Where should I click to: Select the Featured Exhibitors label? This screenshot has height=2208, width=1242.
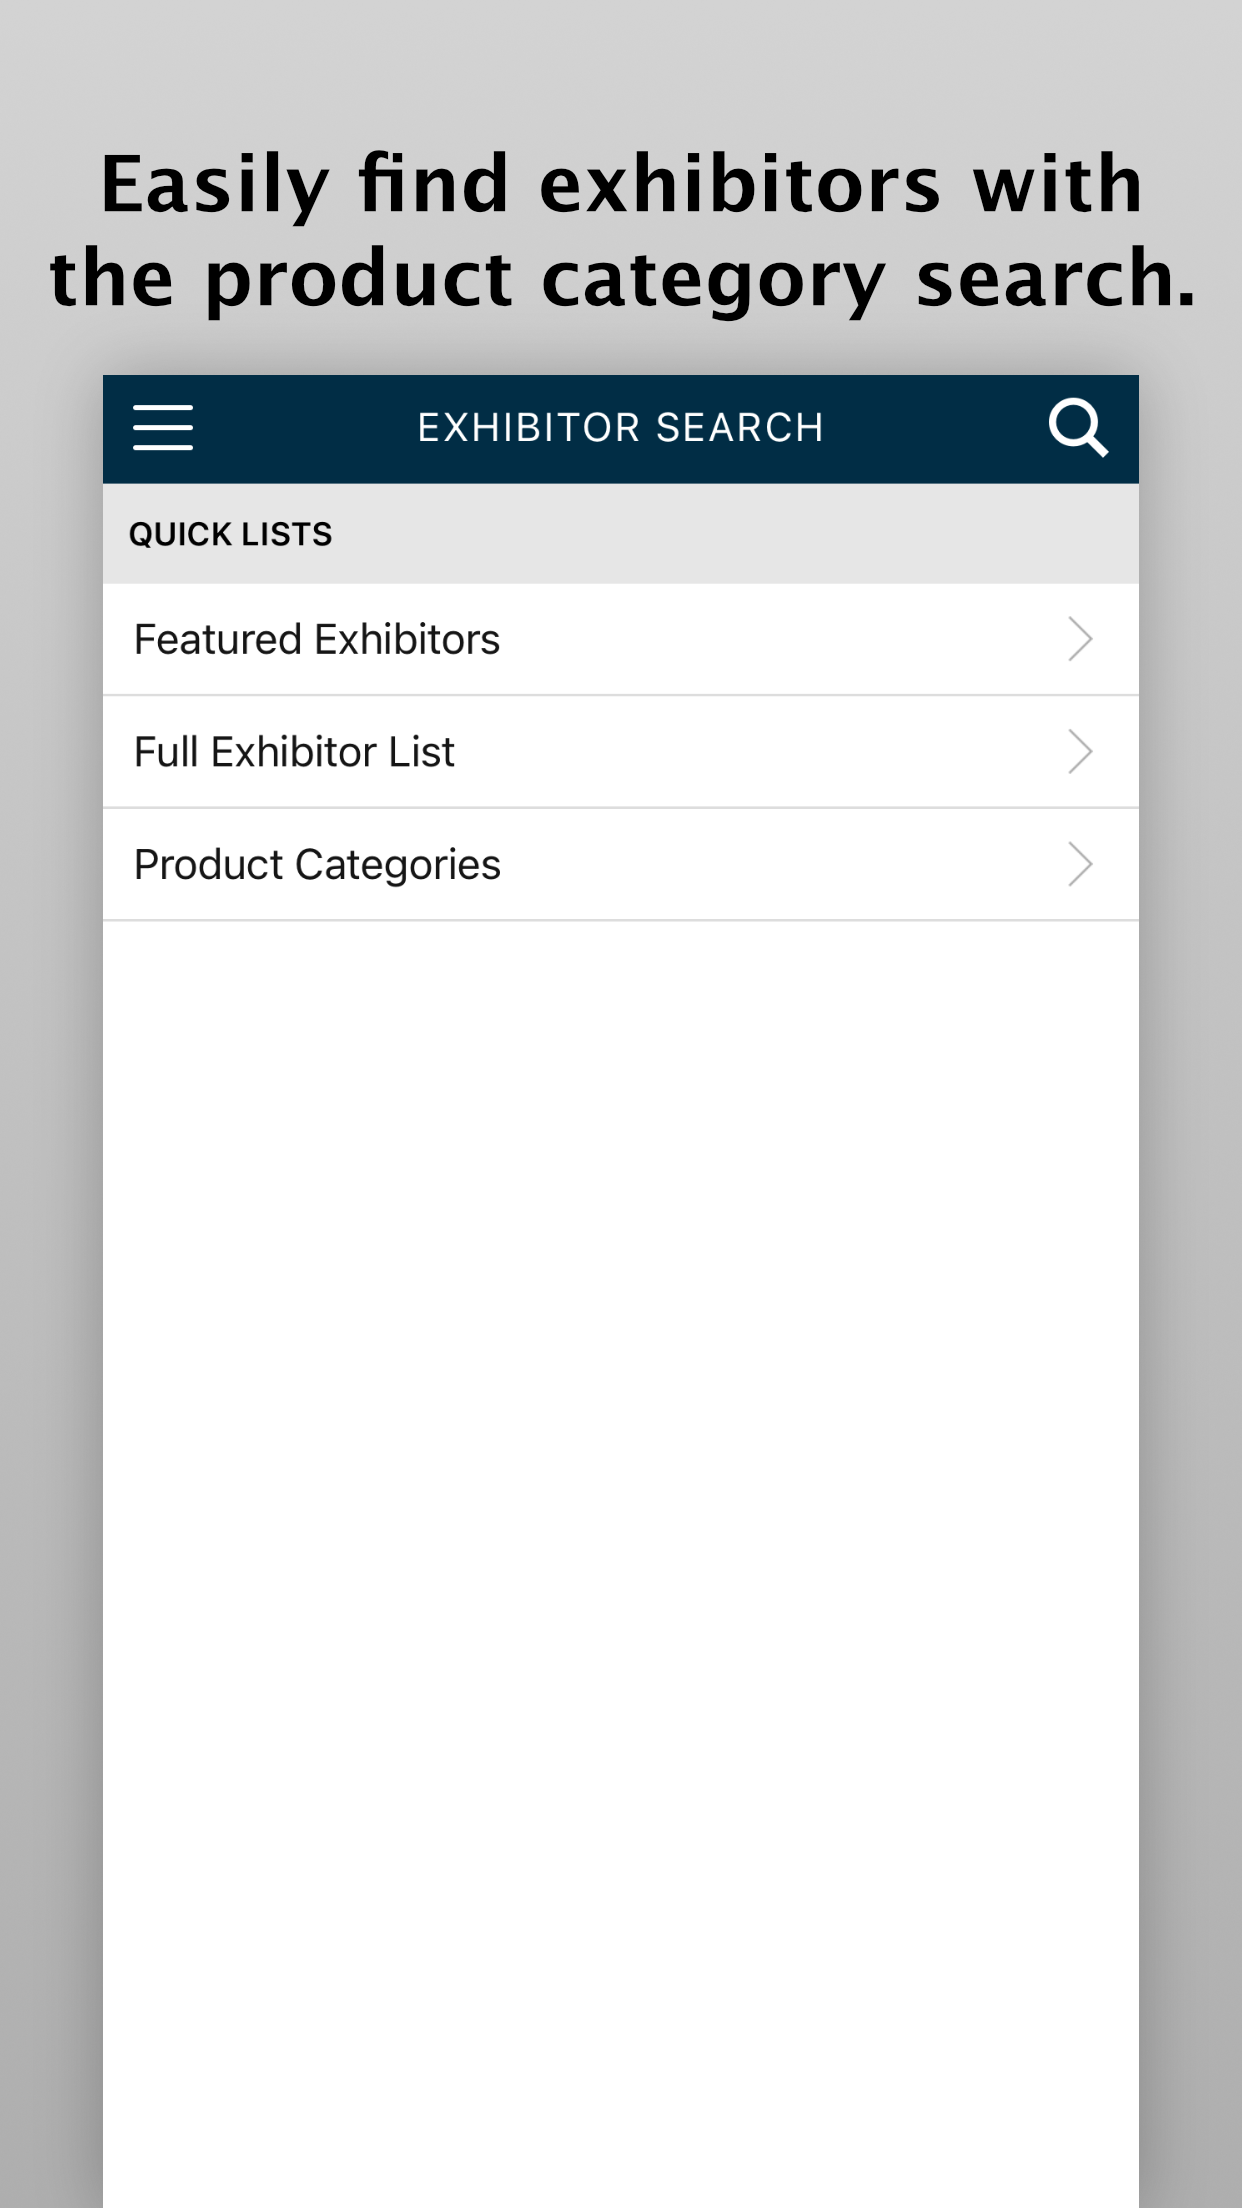(x=317, y=639)
